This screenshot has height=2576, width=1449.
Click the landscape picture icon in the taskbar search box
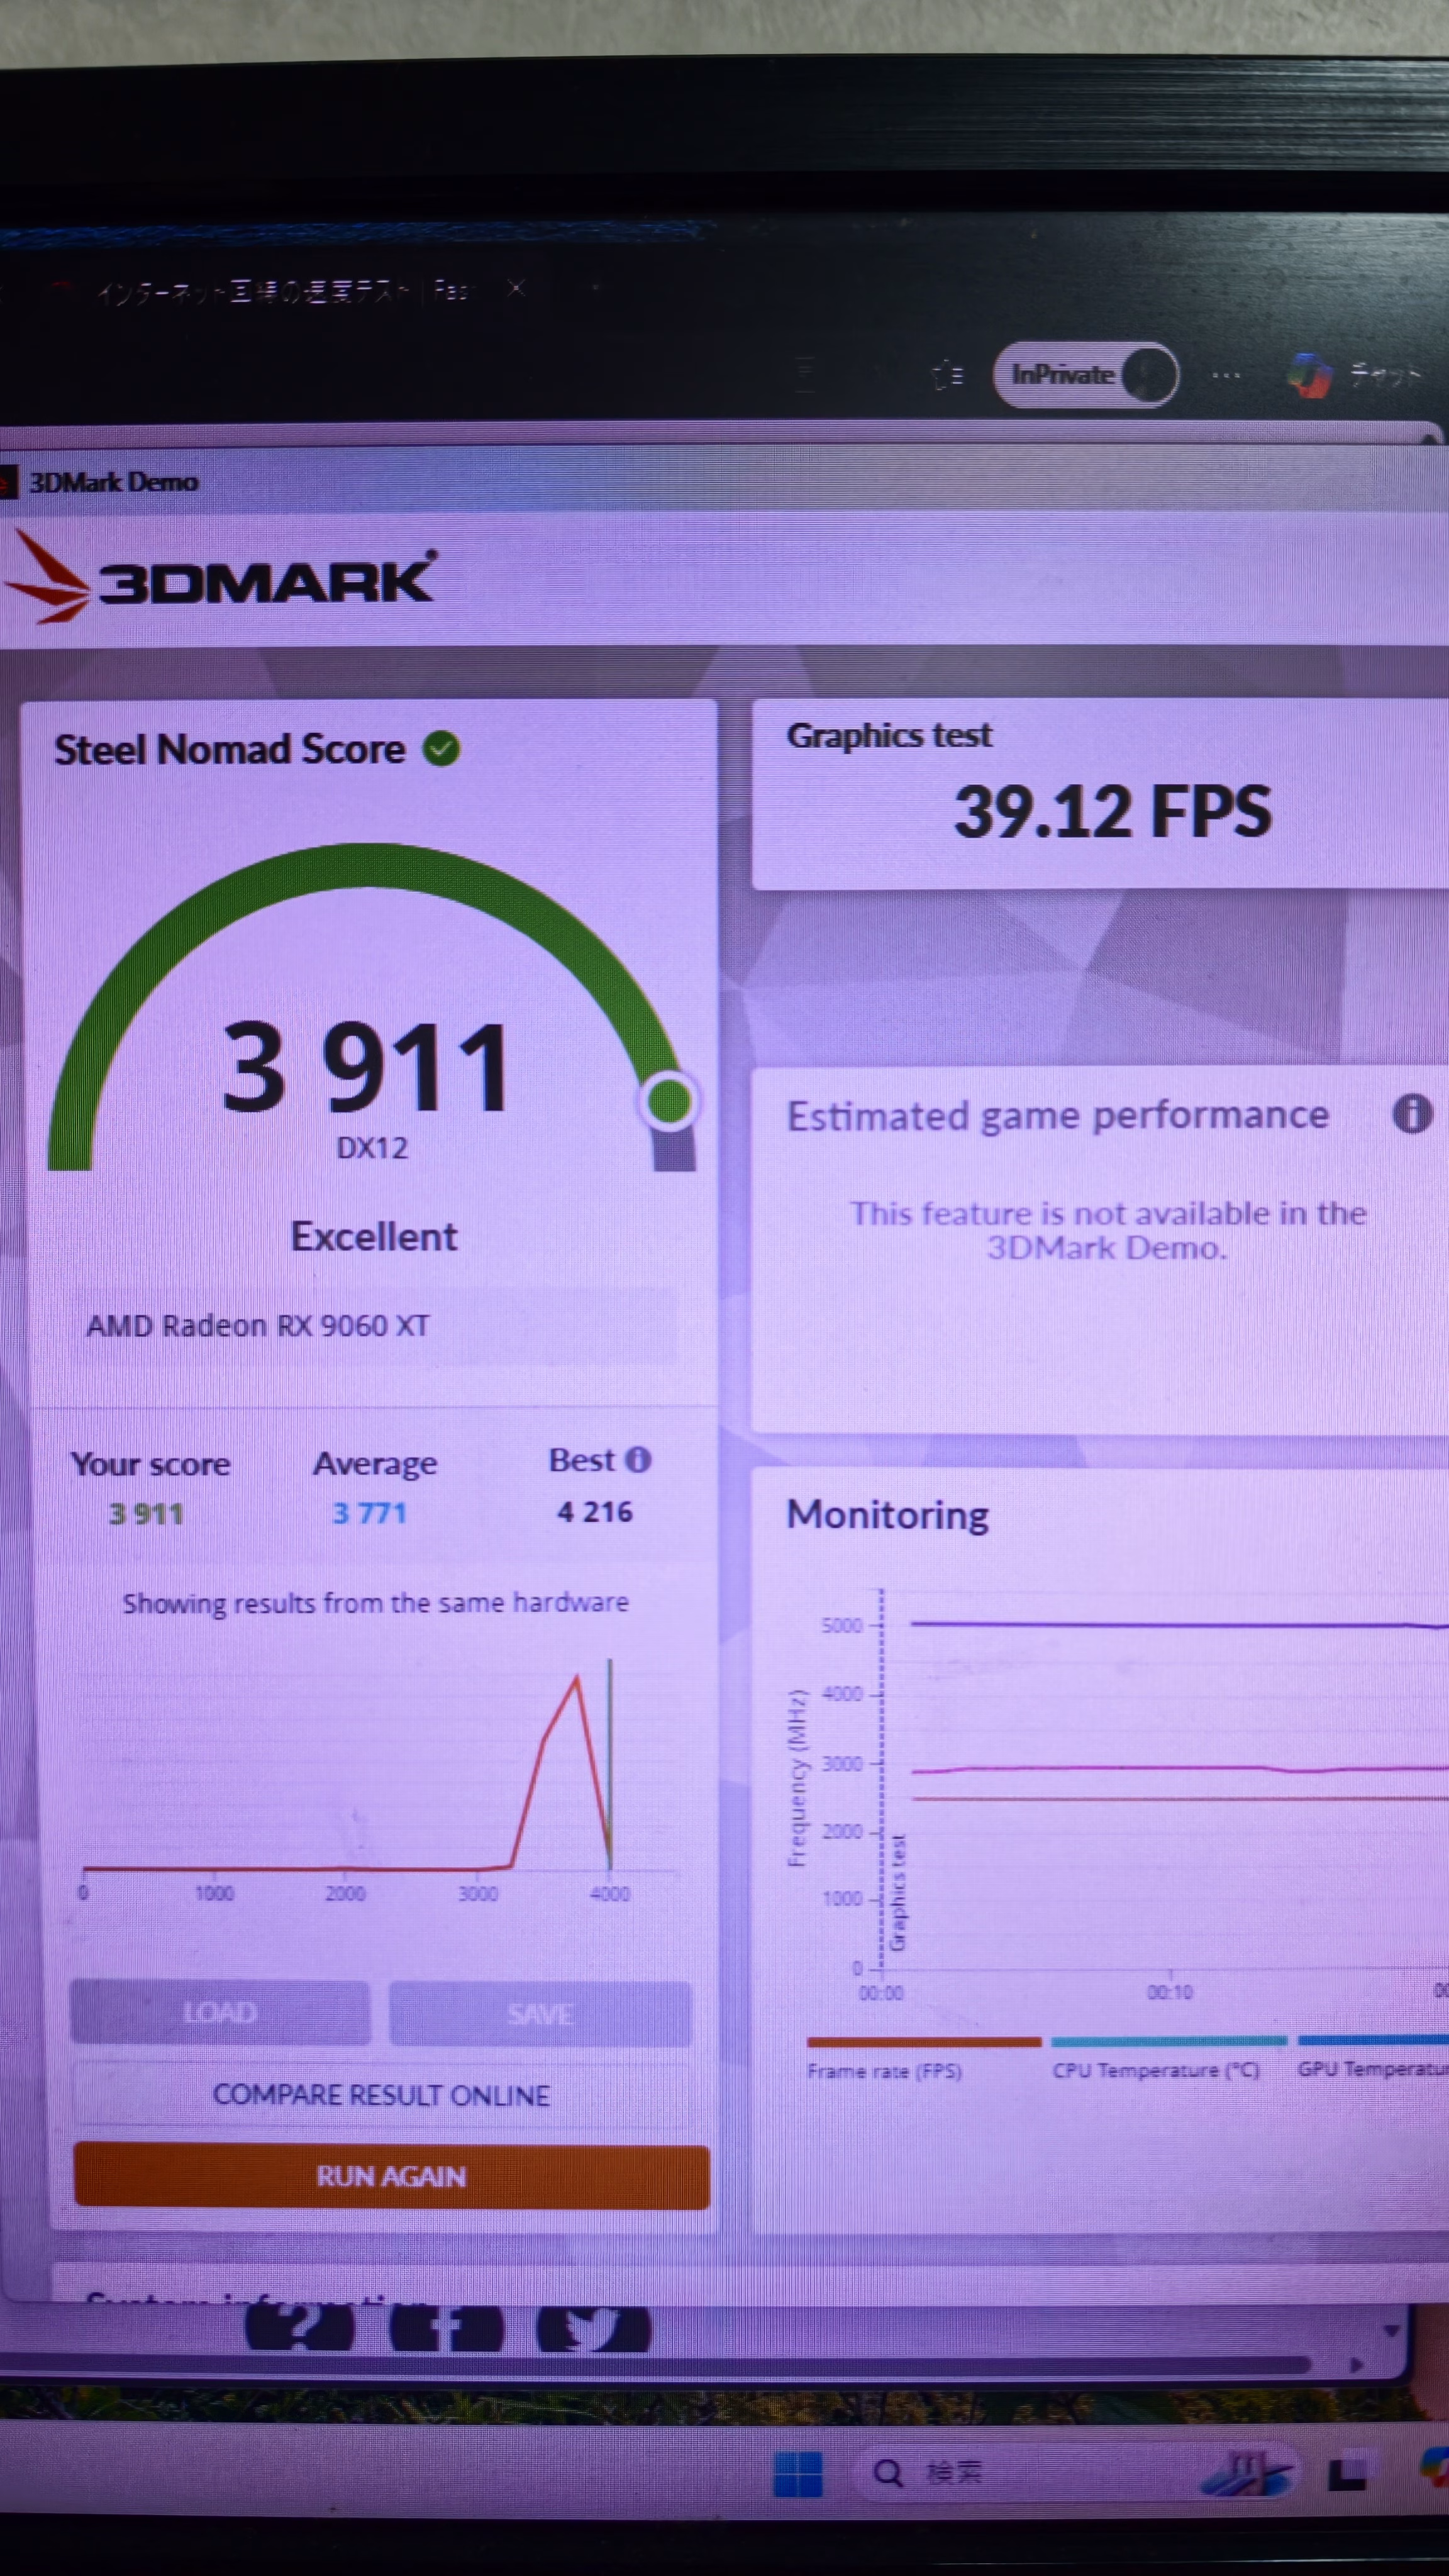(1247, 2472)
